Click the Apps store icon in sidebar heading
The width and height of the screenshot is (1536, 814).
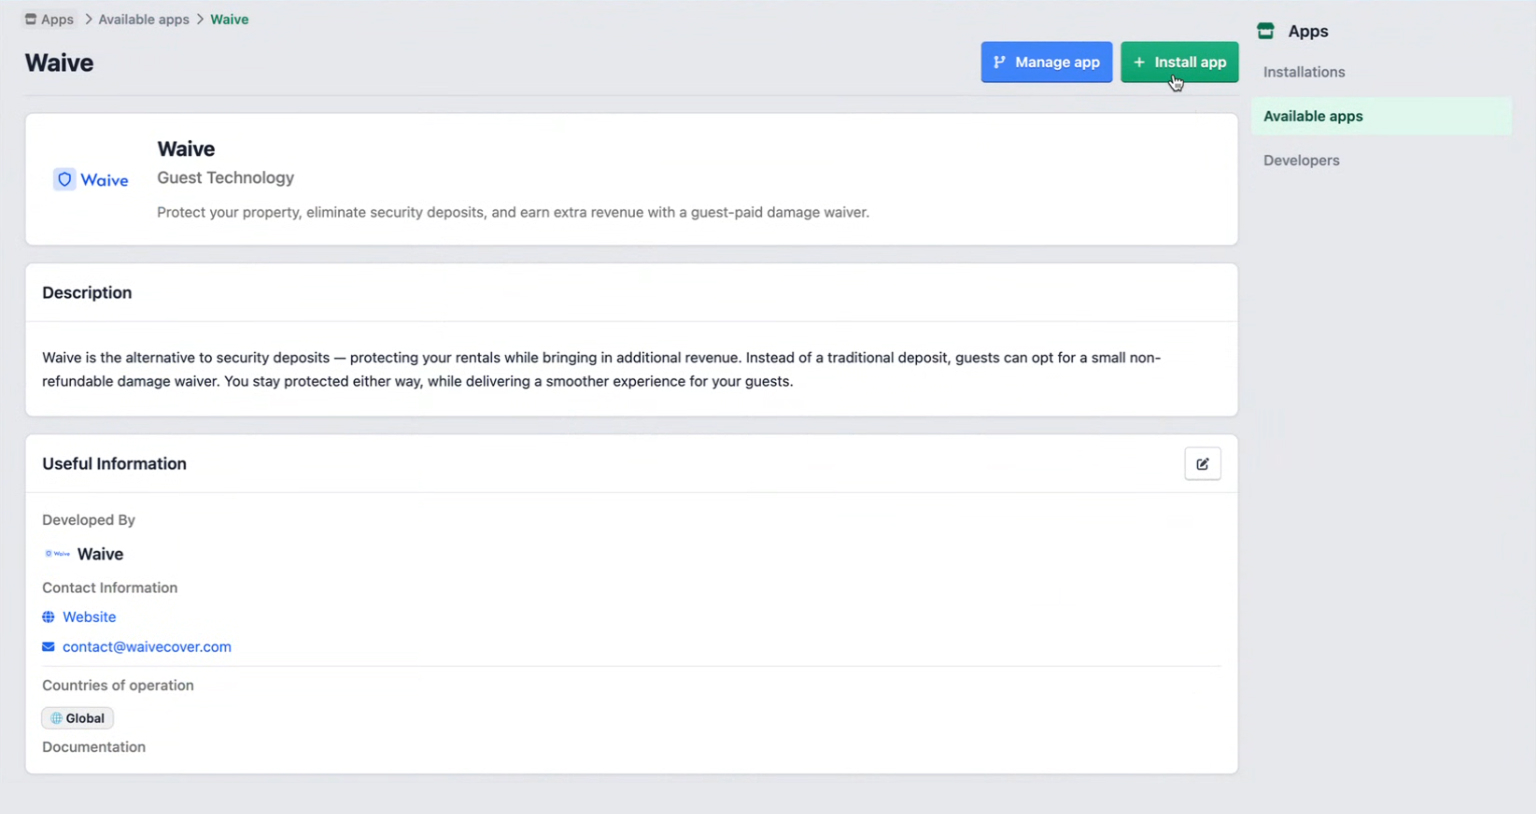(x=1266, y=31)
